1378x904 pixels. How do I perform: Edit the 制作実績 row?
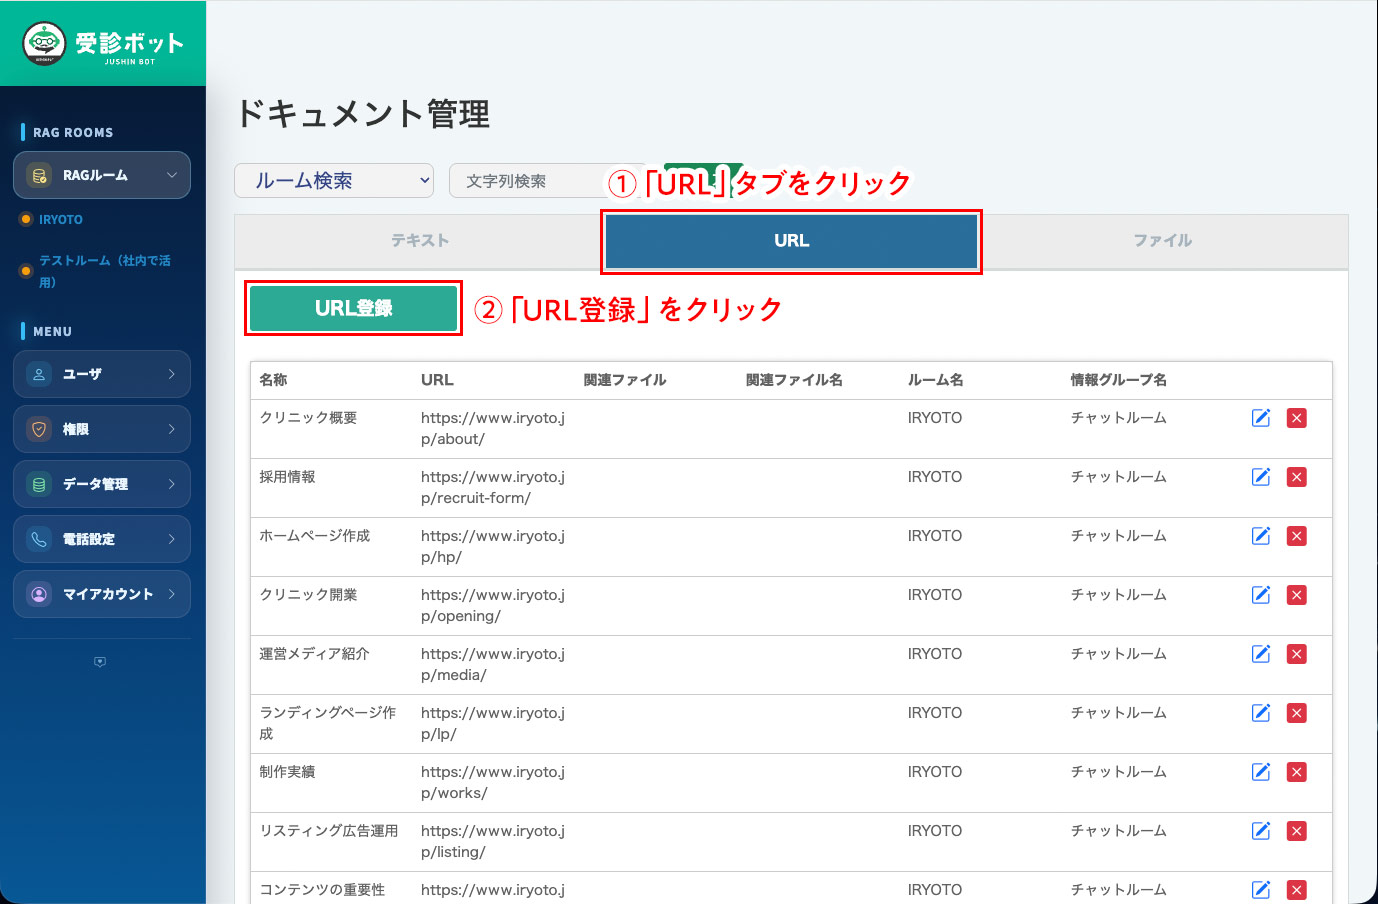click(1261, 772)
